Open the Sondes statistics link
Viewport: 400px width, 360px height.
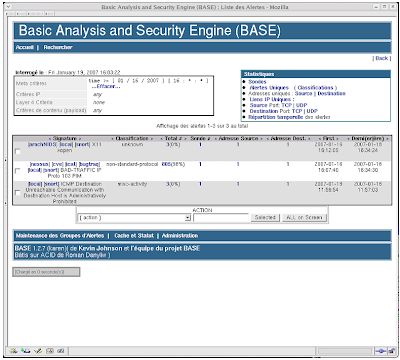(x=257, y=82)
